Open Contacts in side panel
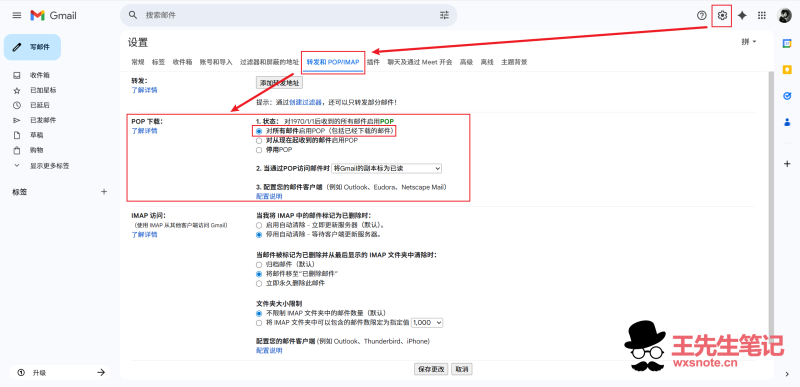Screen dimensions: 800x387 click(787, 122)
